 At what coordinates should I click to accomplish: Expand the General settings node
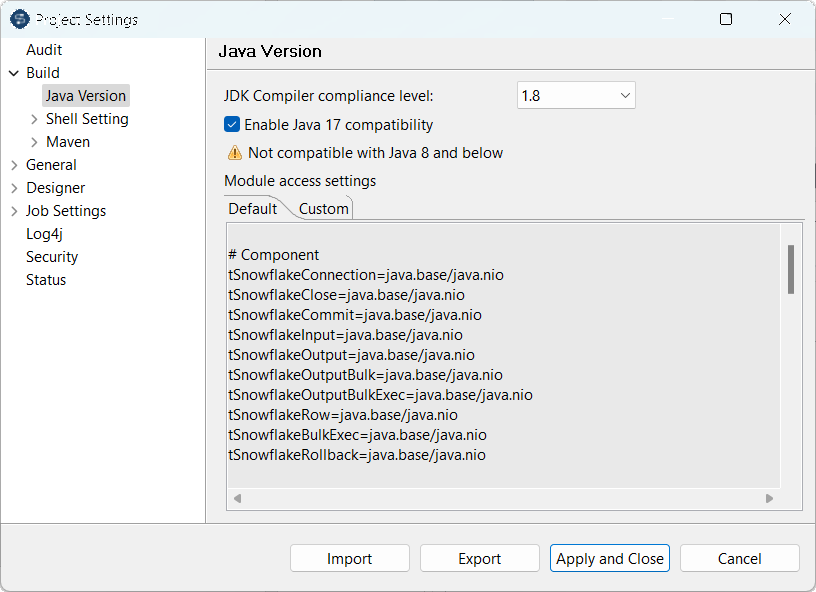click(14, 165)
